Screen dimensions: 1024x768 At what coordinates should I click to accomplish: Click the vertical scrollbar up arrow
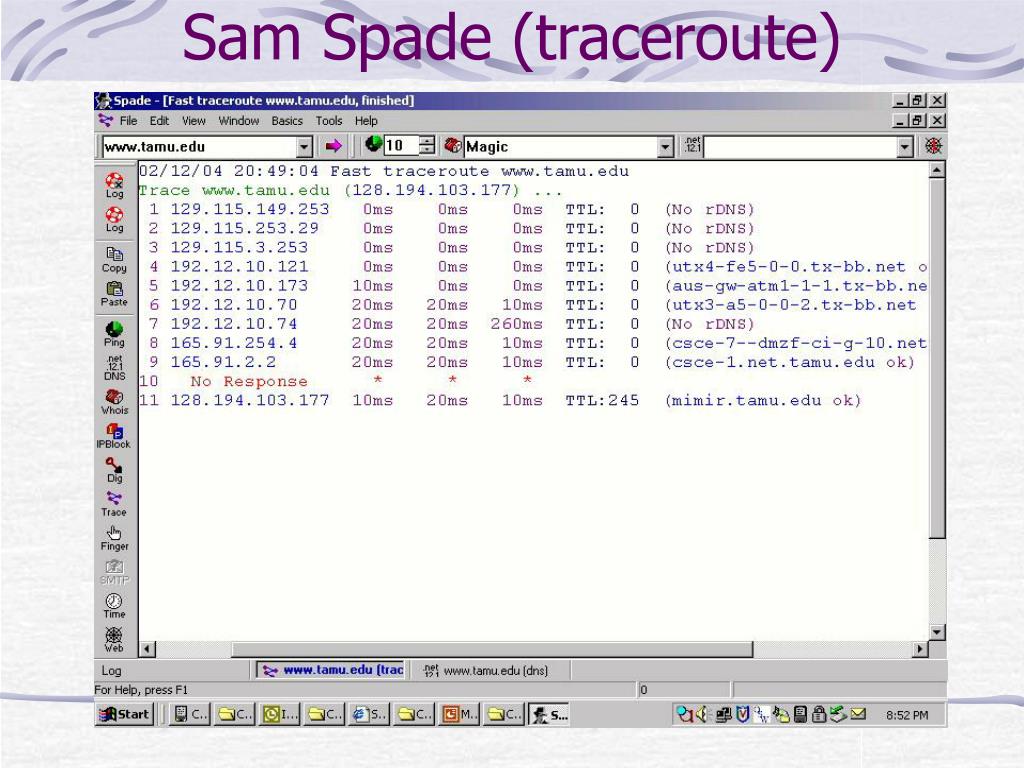[936, 170]
